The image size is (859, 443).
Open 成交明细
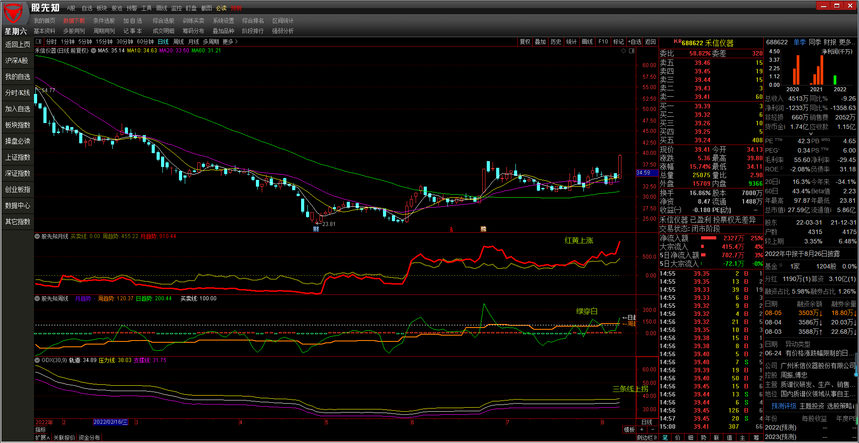[163, 31]
